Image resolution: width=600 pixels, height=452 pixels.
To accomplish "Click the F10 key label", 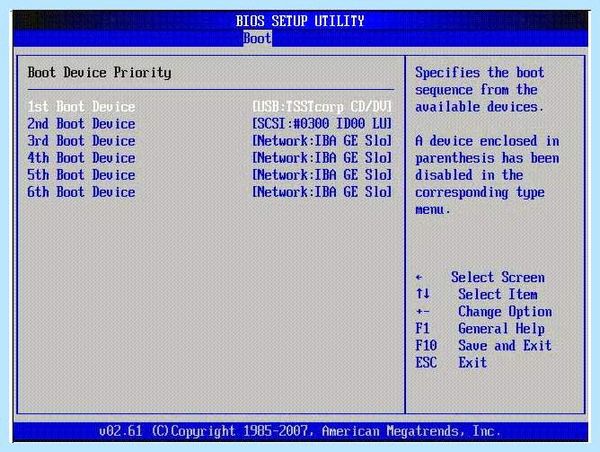I will 426,345.
